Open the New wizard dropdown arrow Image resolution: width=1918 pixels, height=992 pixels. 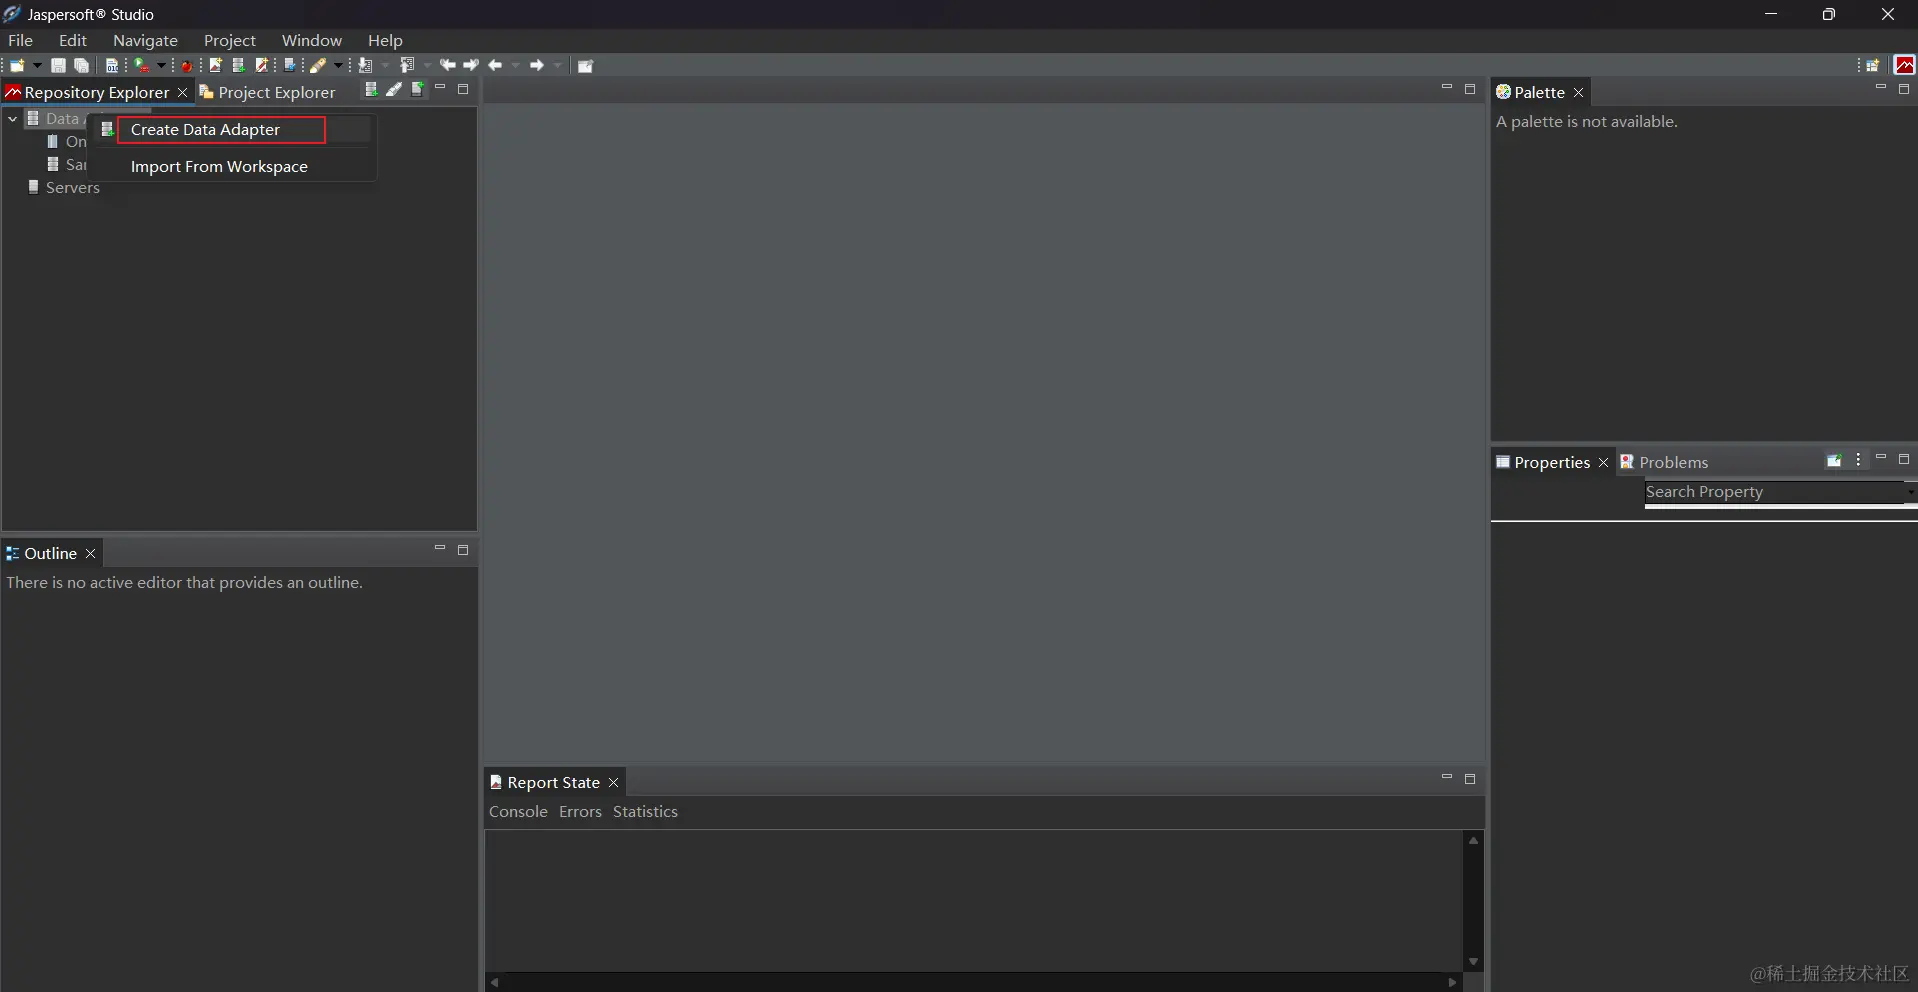pos(37,65)
